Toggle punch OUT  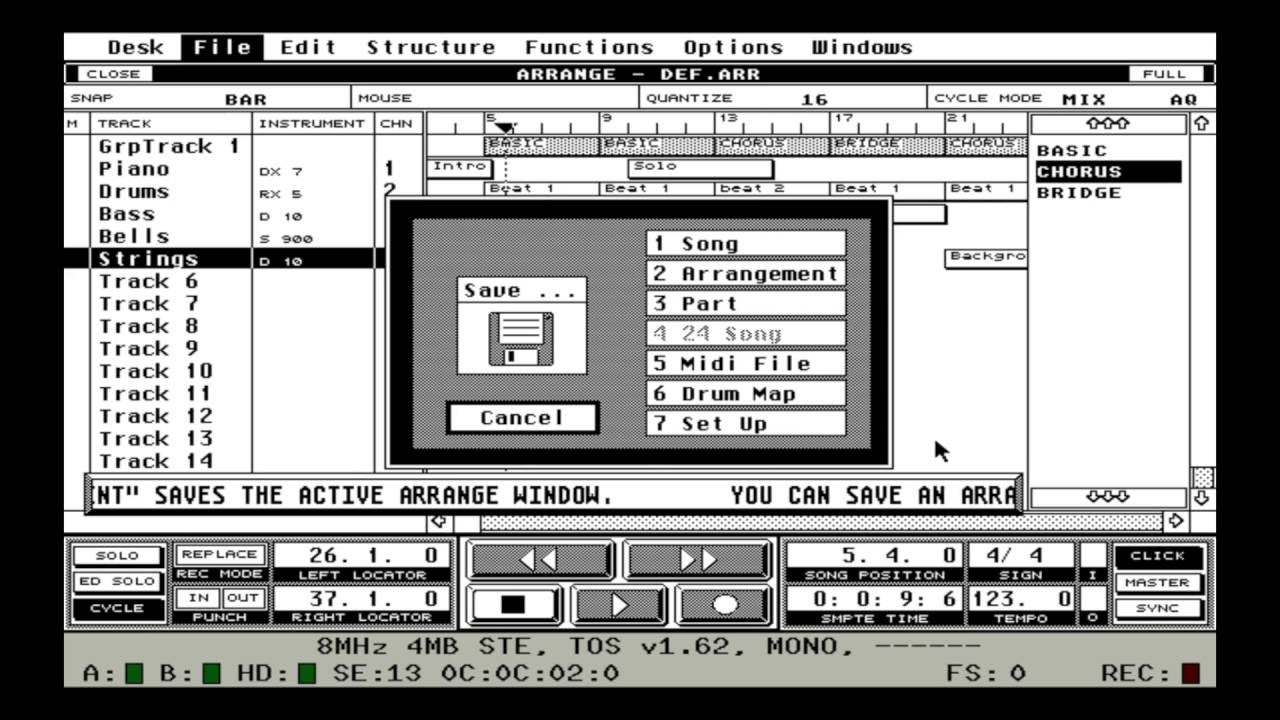tap(243, 597)
